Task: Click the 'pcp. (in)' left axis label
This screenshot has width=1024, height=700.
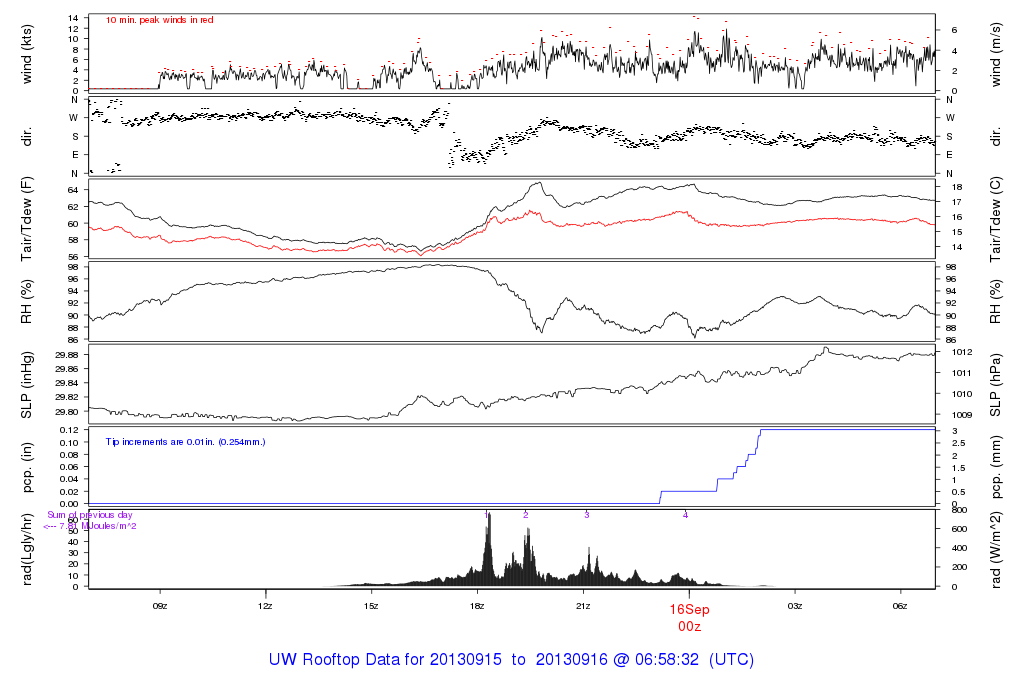Action: tap(27, 468)
